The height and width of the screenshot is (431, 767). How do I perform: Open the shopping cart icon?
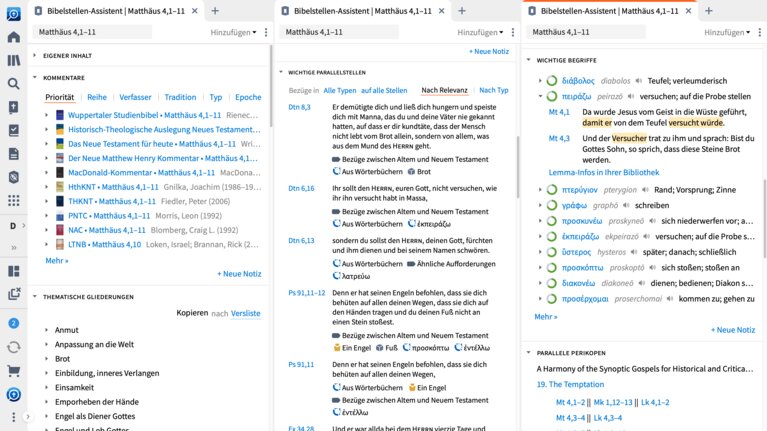tap(14, 371)
